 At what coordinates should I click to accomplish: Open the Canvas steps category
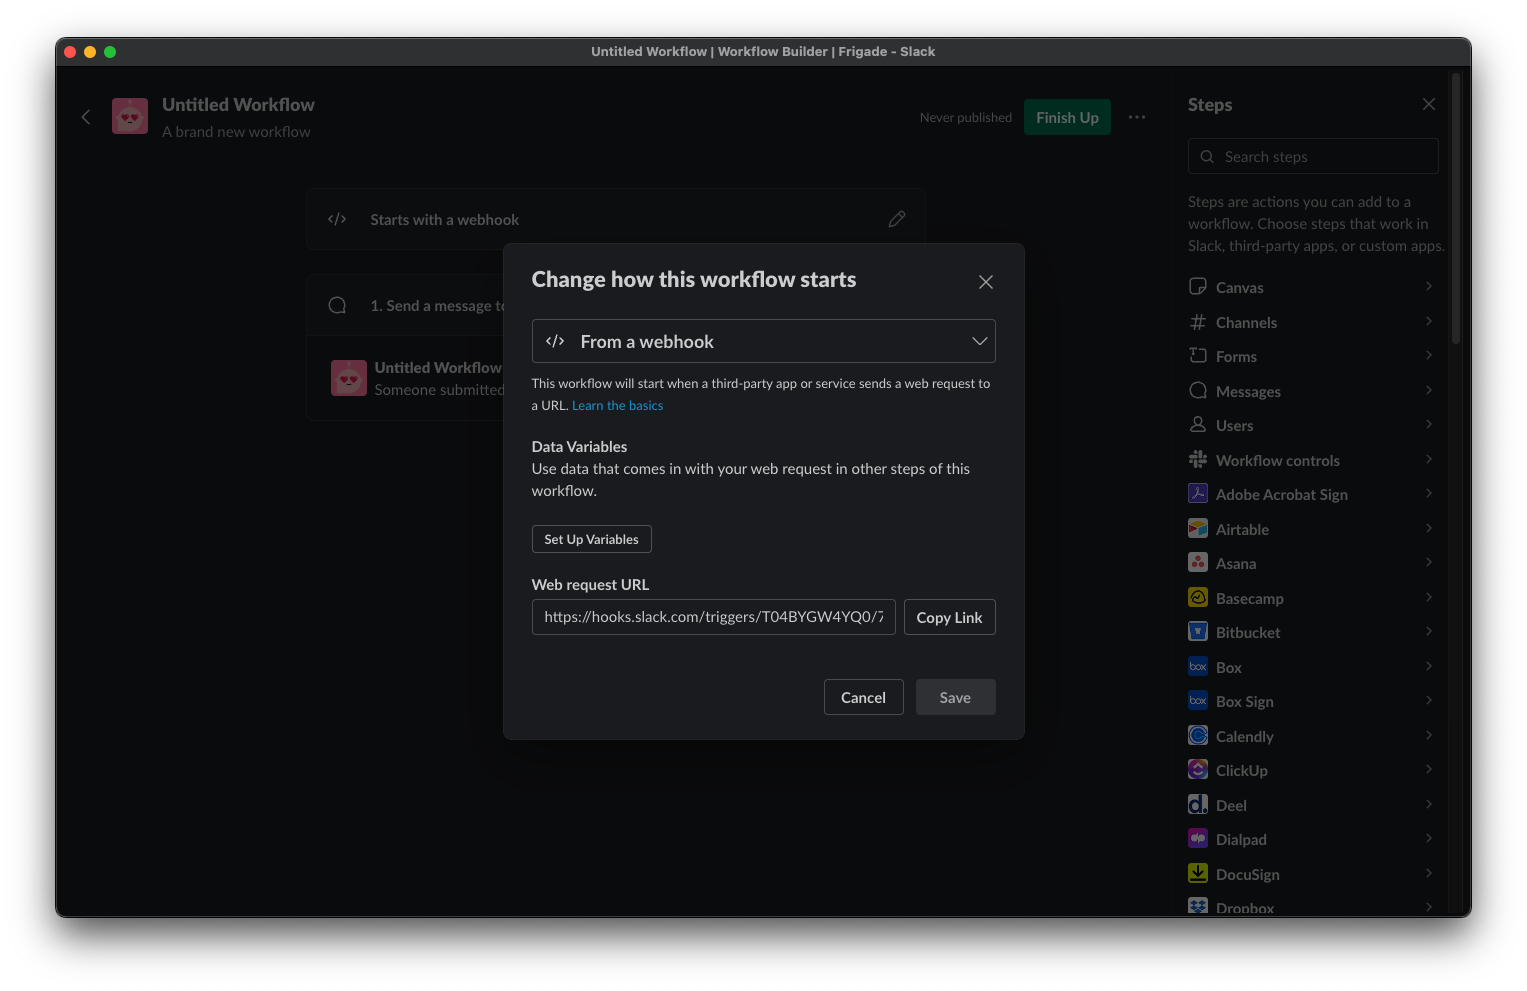pyautogui.click(x=1312, y=287)
